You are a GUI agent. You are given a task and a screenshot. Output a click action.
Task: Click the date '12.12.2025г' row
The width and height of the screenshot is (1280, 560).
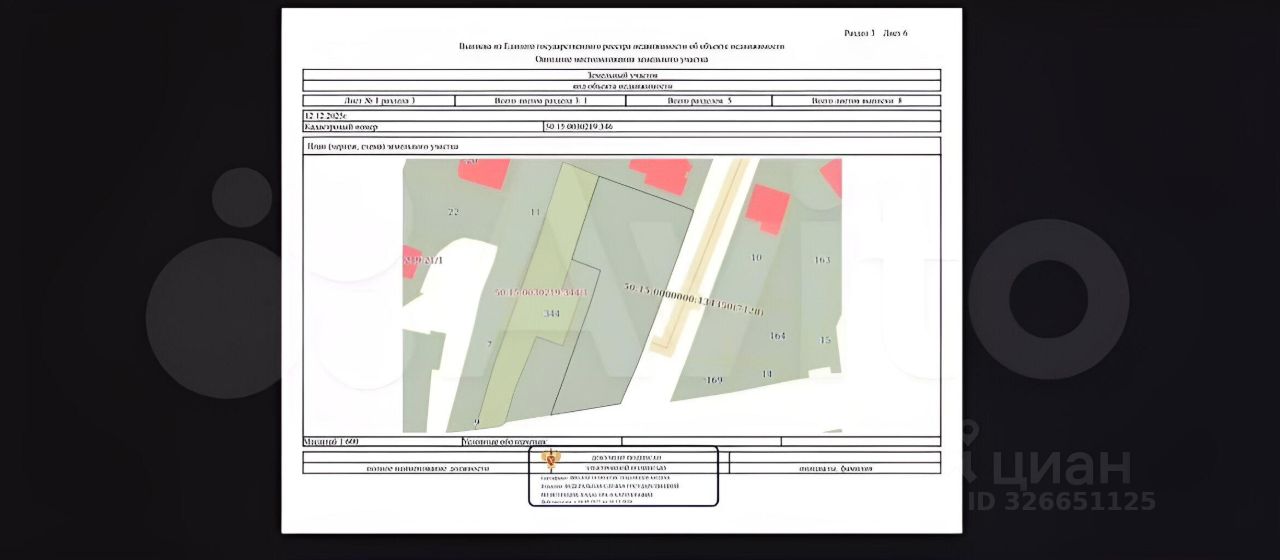click(622, 116)
